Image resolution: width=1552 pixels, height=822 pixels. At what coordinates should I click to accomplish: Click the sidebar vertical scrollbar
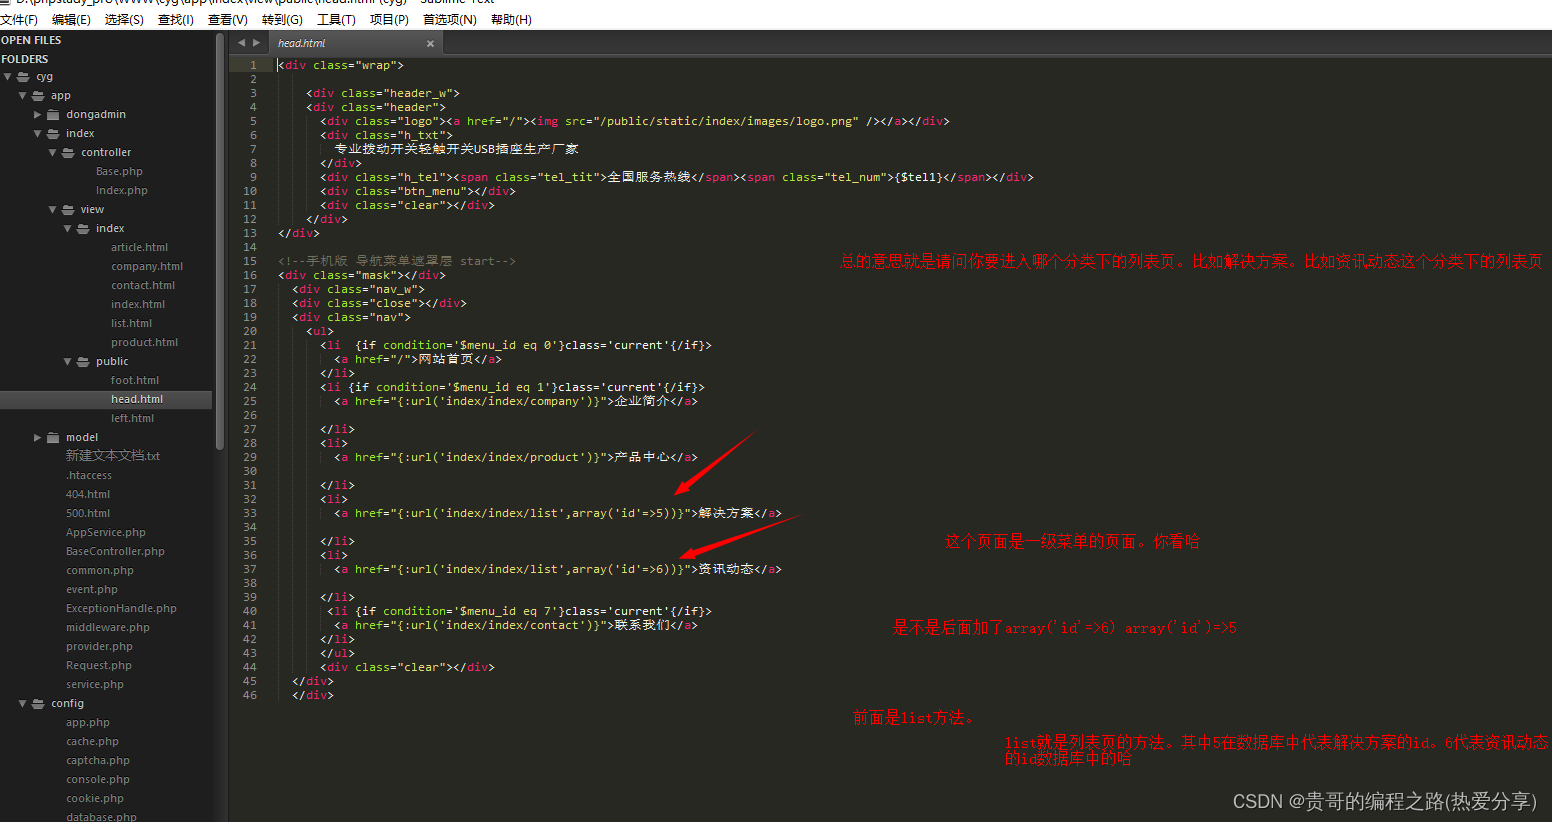click(220, 240)
